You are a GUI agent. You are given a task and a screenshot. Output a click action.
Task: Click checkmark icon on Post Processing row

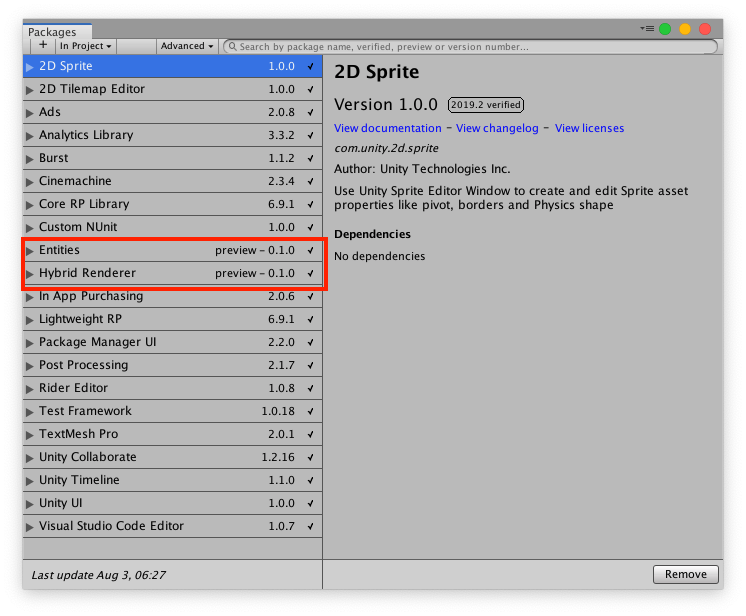310,365
